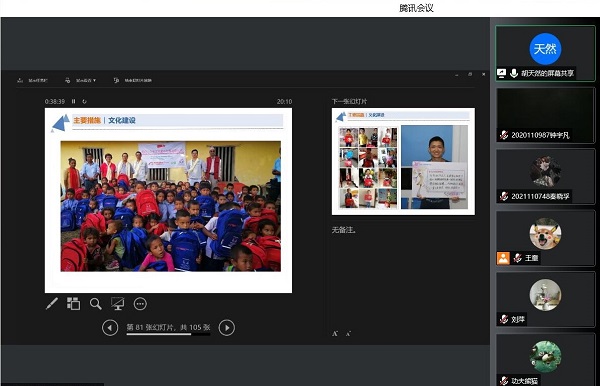Activate the zoom into slide magnifier
The width and height of the screenshot is (600, 386).
pyautogui.click(x=95, y=304)
